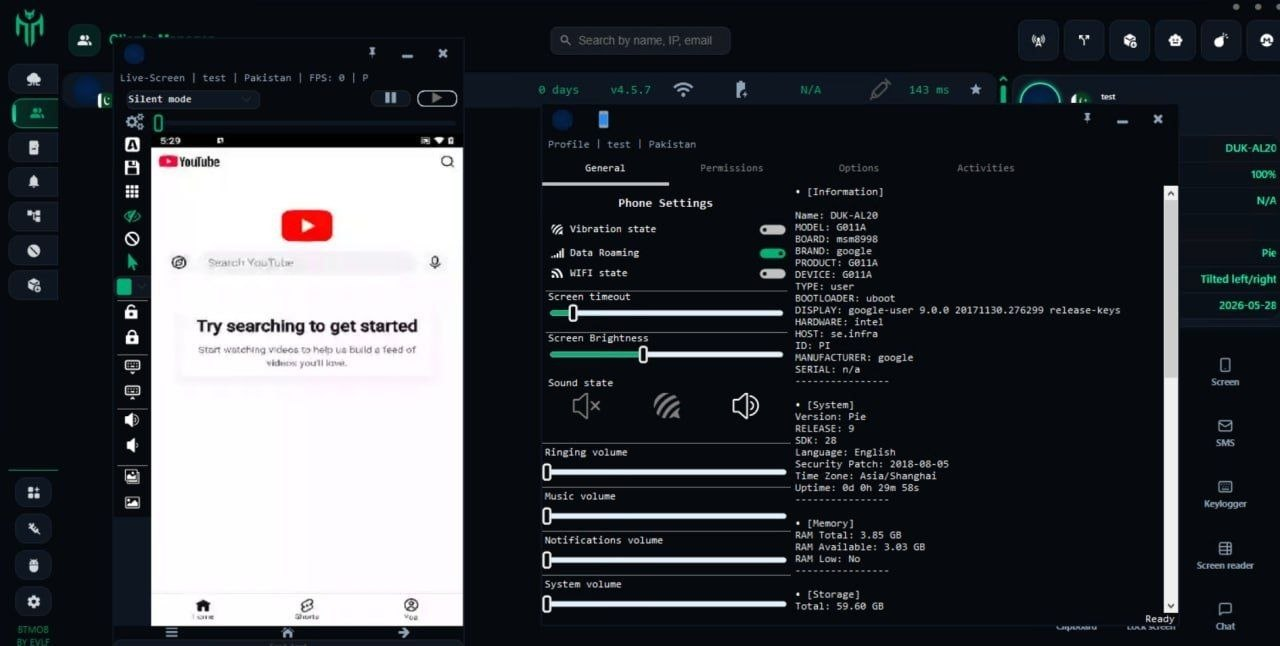1280x646 pixels.
Task: Open the bell notifications sidebar icon
Action: [34, 181]
